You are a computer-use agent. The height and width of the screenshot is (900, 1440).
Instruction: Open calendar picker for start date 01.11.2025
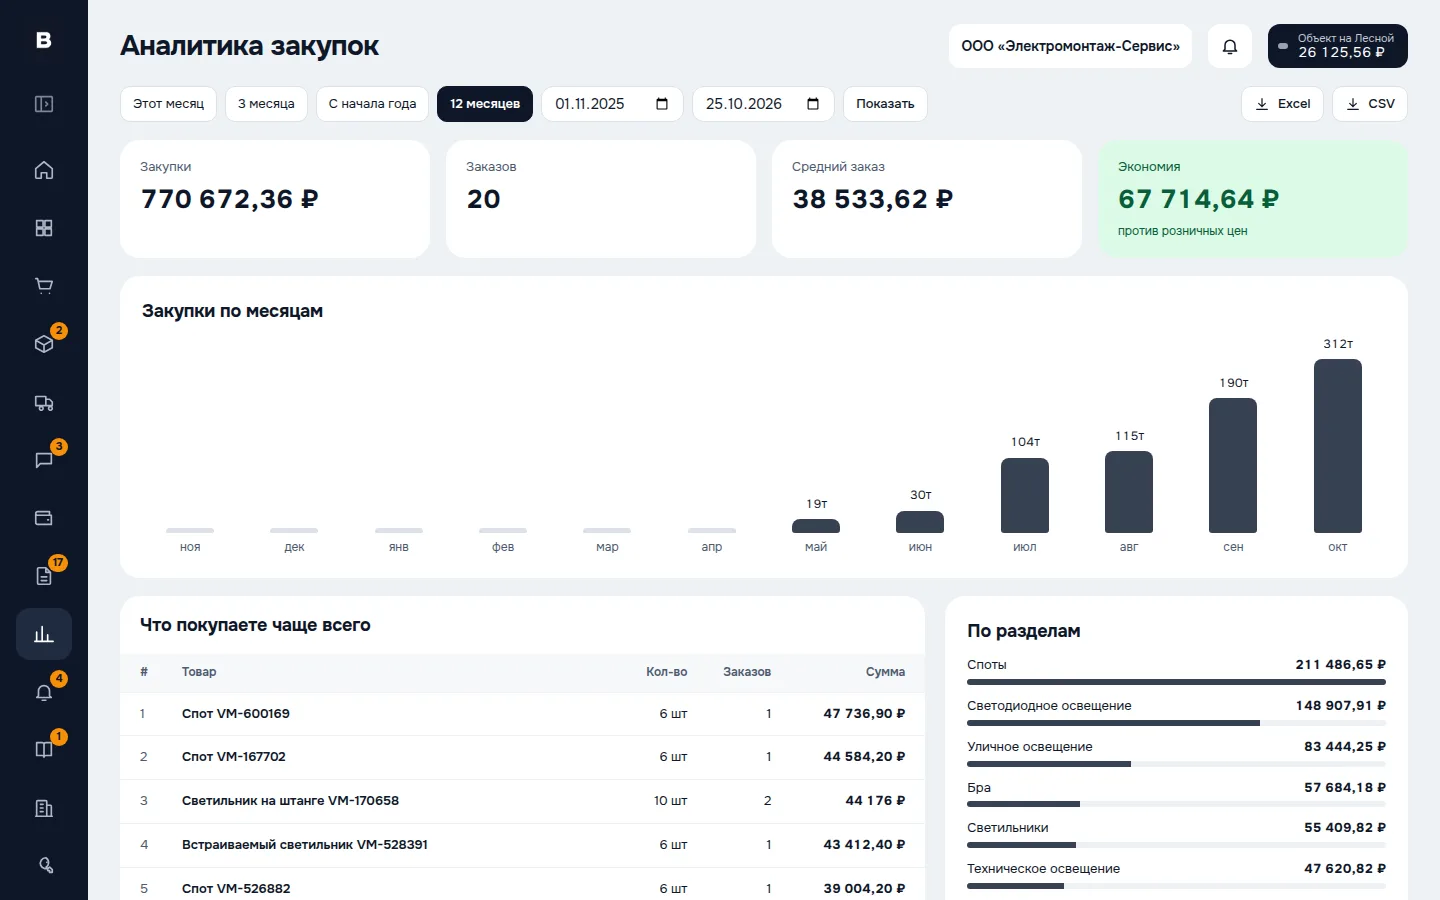(x=662, y=104)
